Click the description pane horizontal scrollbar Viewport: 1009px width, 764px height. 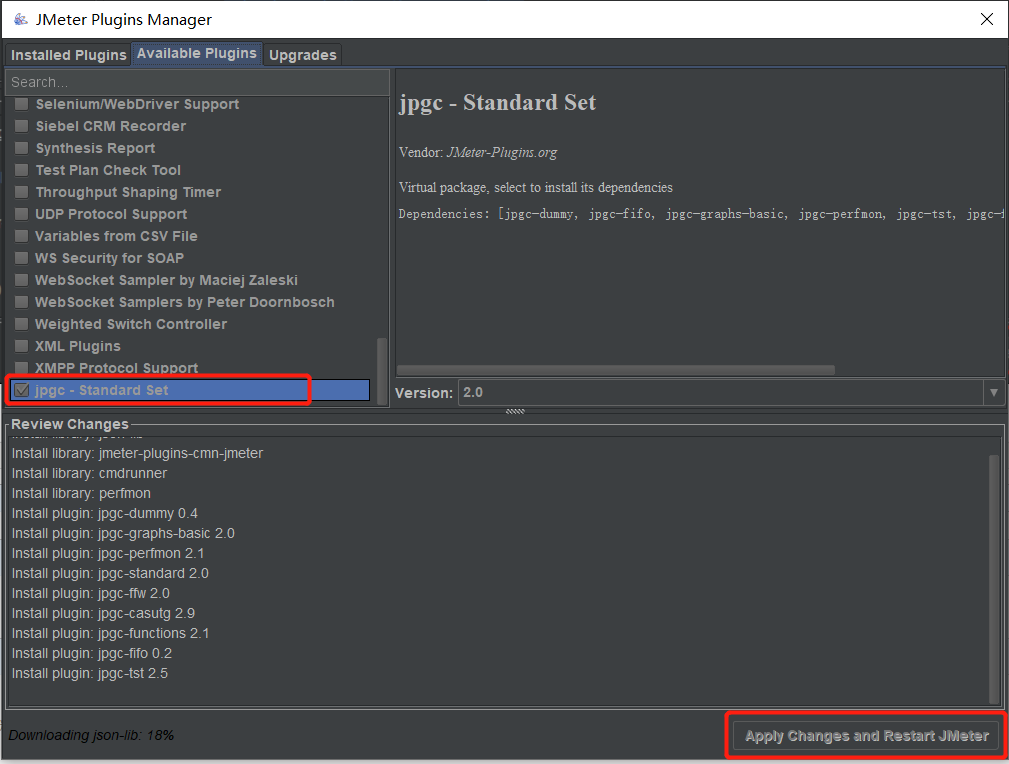[616, 370]
